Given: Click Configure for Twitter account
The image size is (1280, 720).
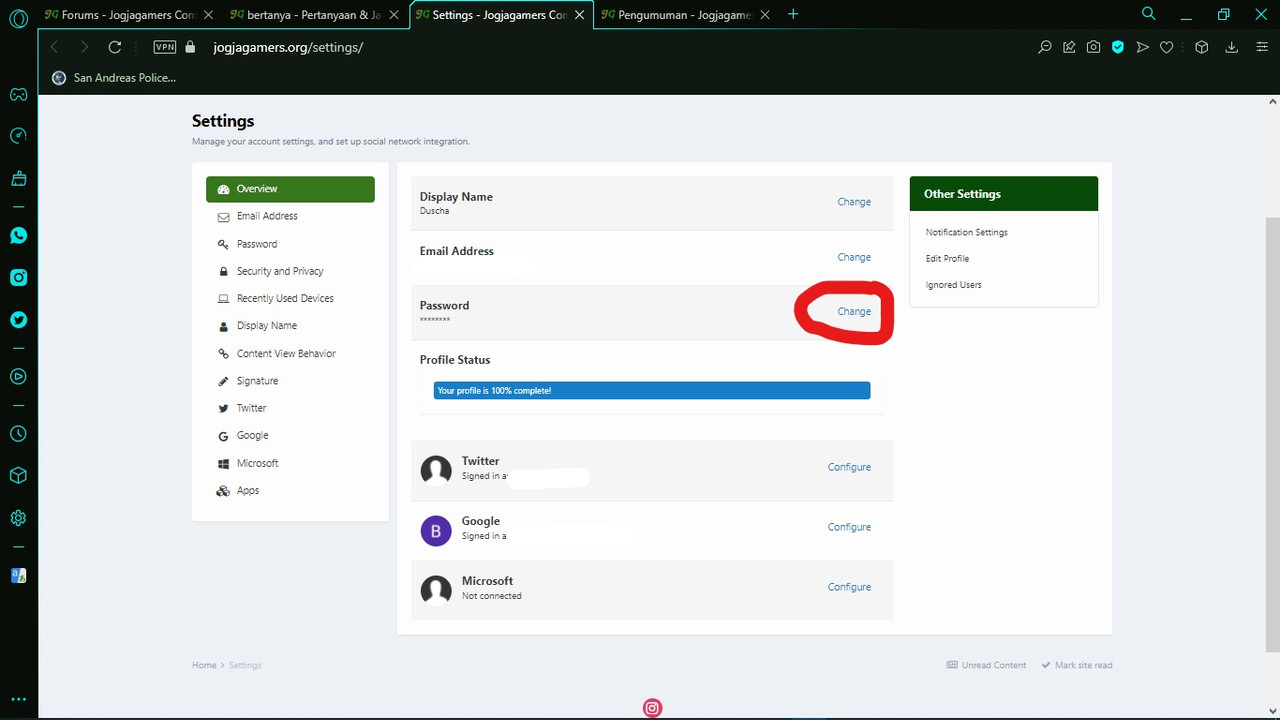Looking at the screenshot, I should point(849,467).
